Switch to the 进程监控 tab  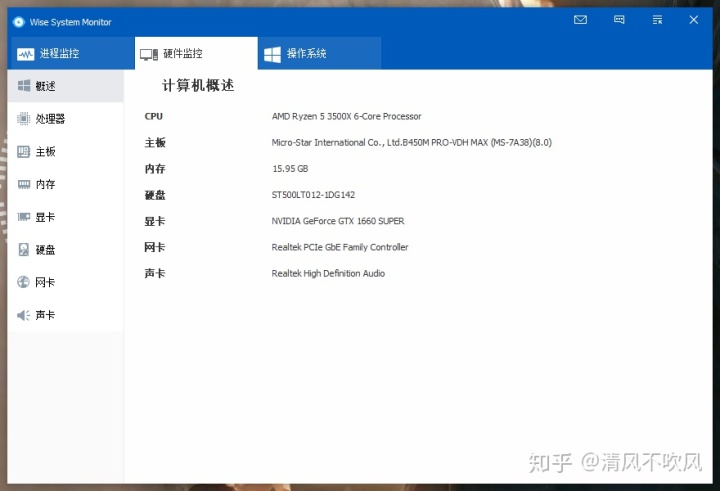pos(71,53)
